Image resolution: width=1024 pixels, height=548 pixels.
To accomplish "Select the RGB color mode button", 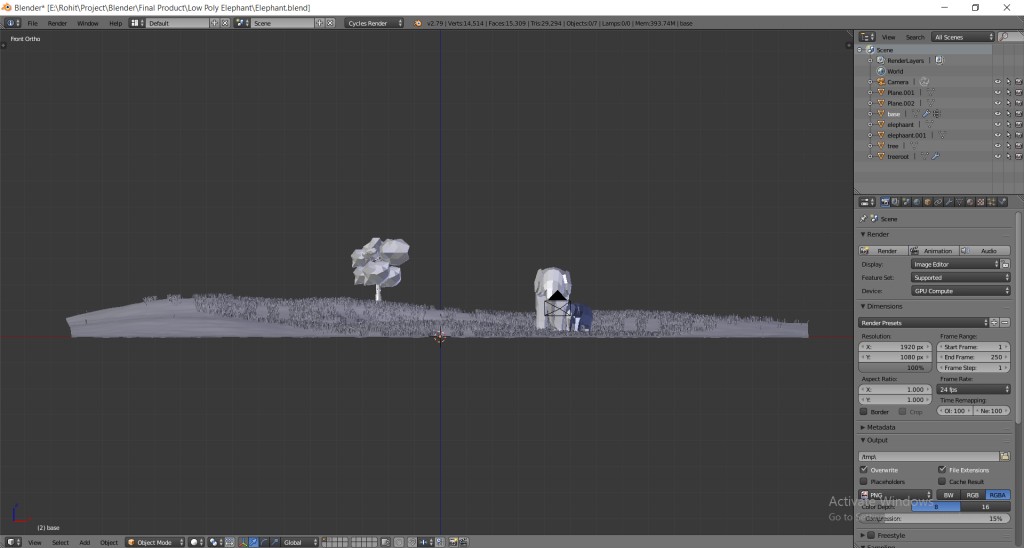I will 973,494.
